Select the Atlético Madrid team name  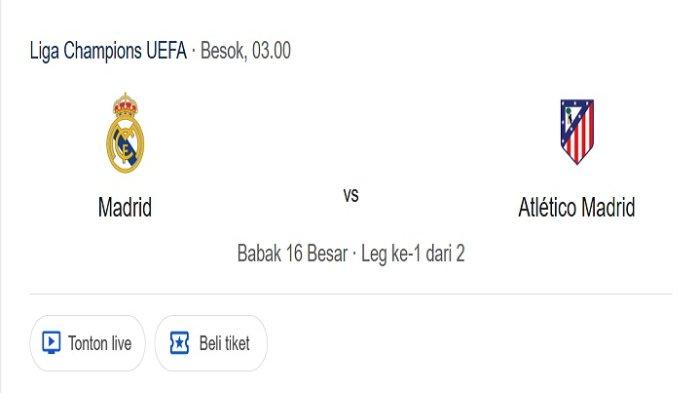(577, 207)
